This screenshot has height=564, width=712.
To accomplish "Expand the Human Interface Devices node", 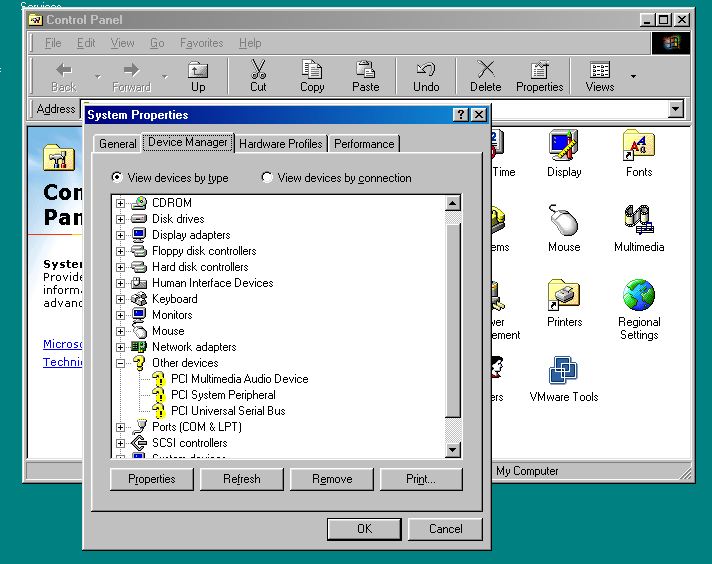I will point(120,283).
